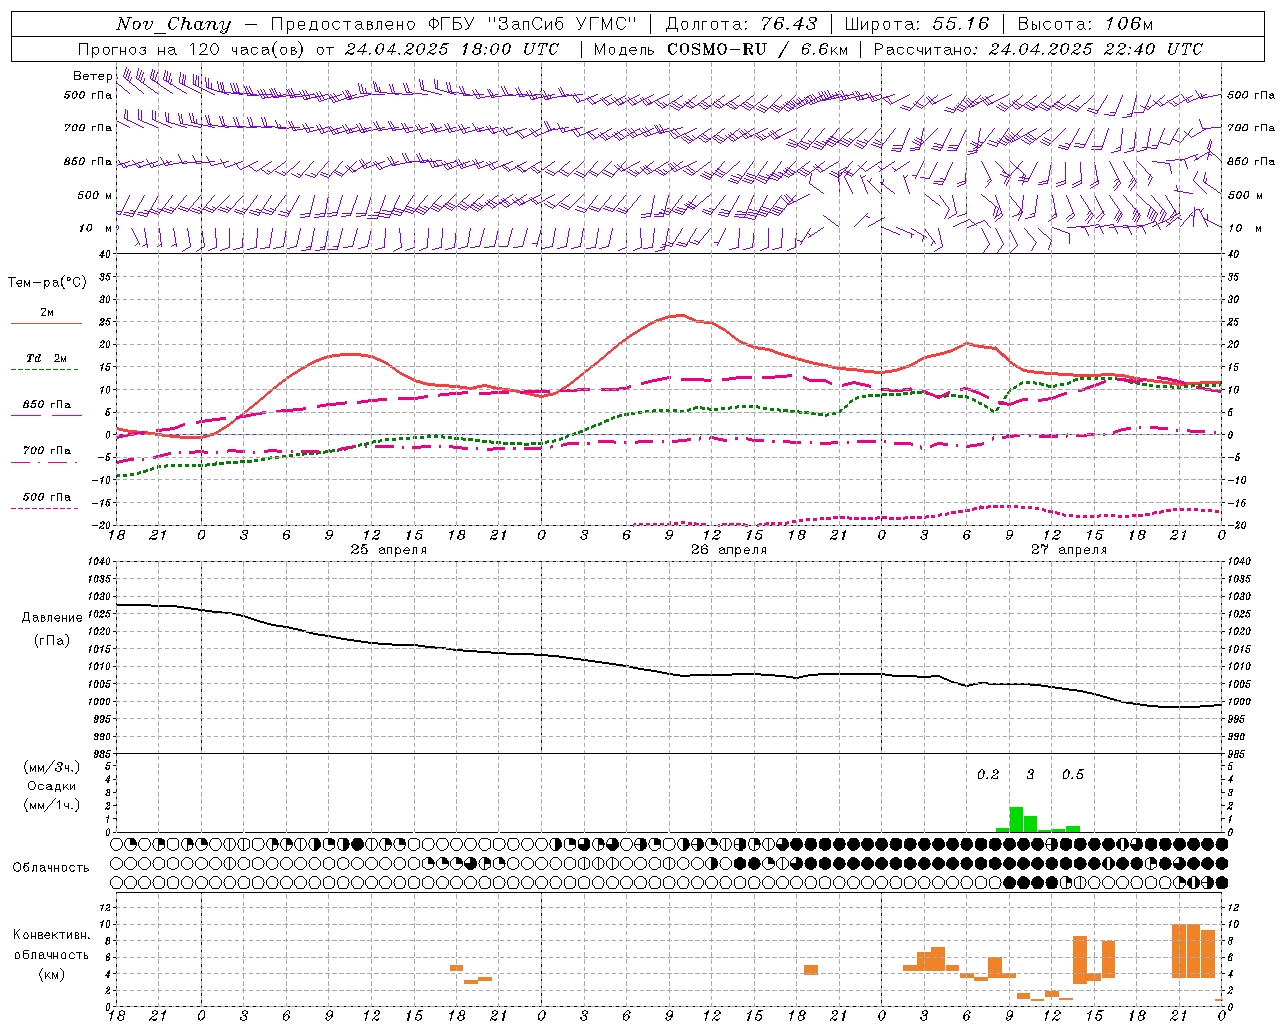
Task: Click the 'Конвективн.' convective cloud label
Action: click(x=52, y=935)
